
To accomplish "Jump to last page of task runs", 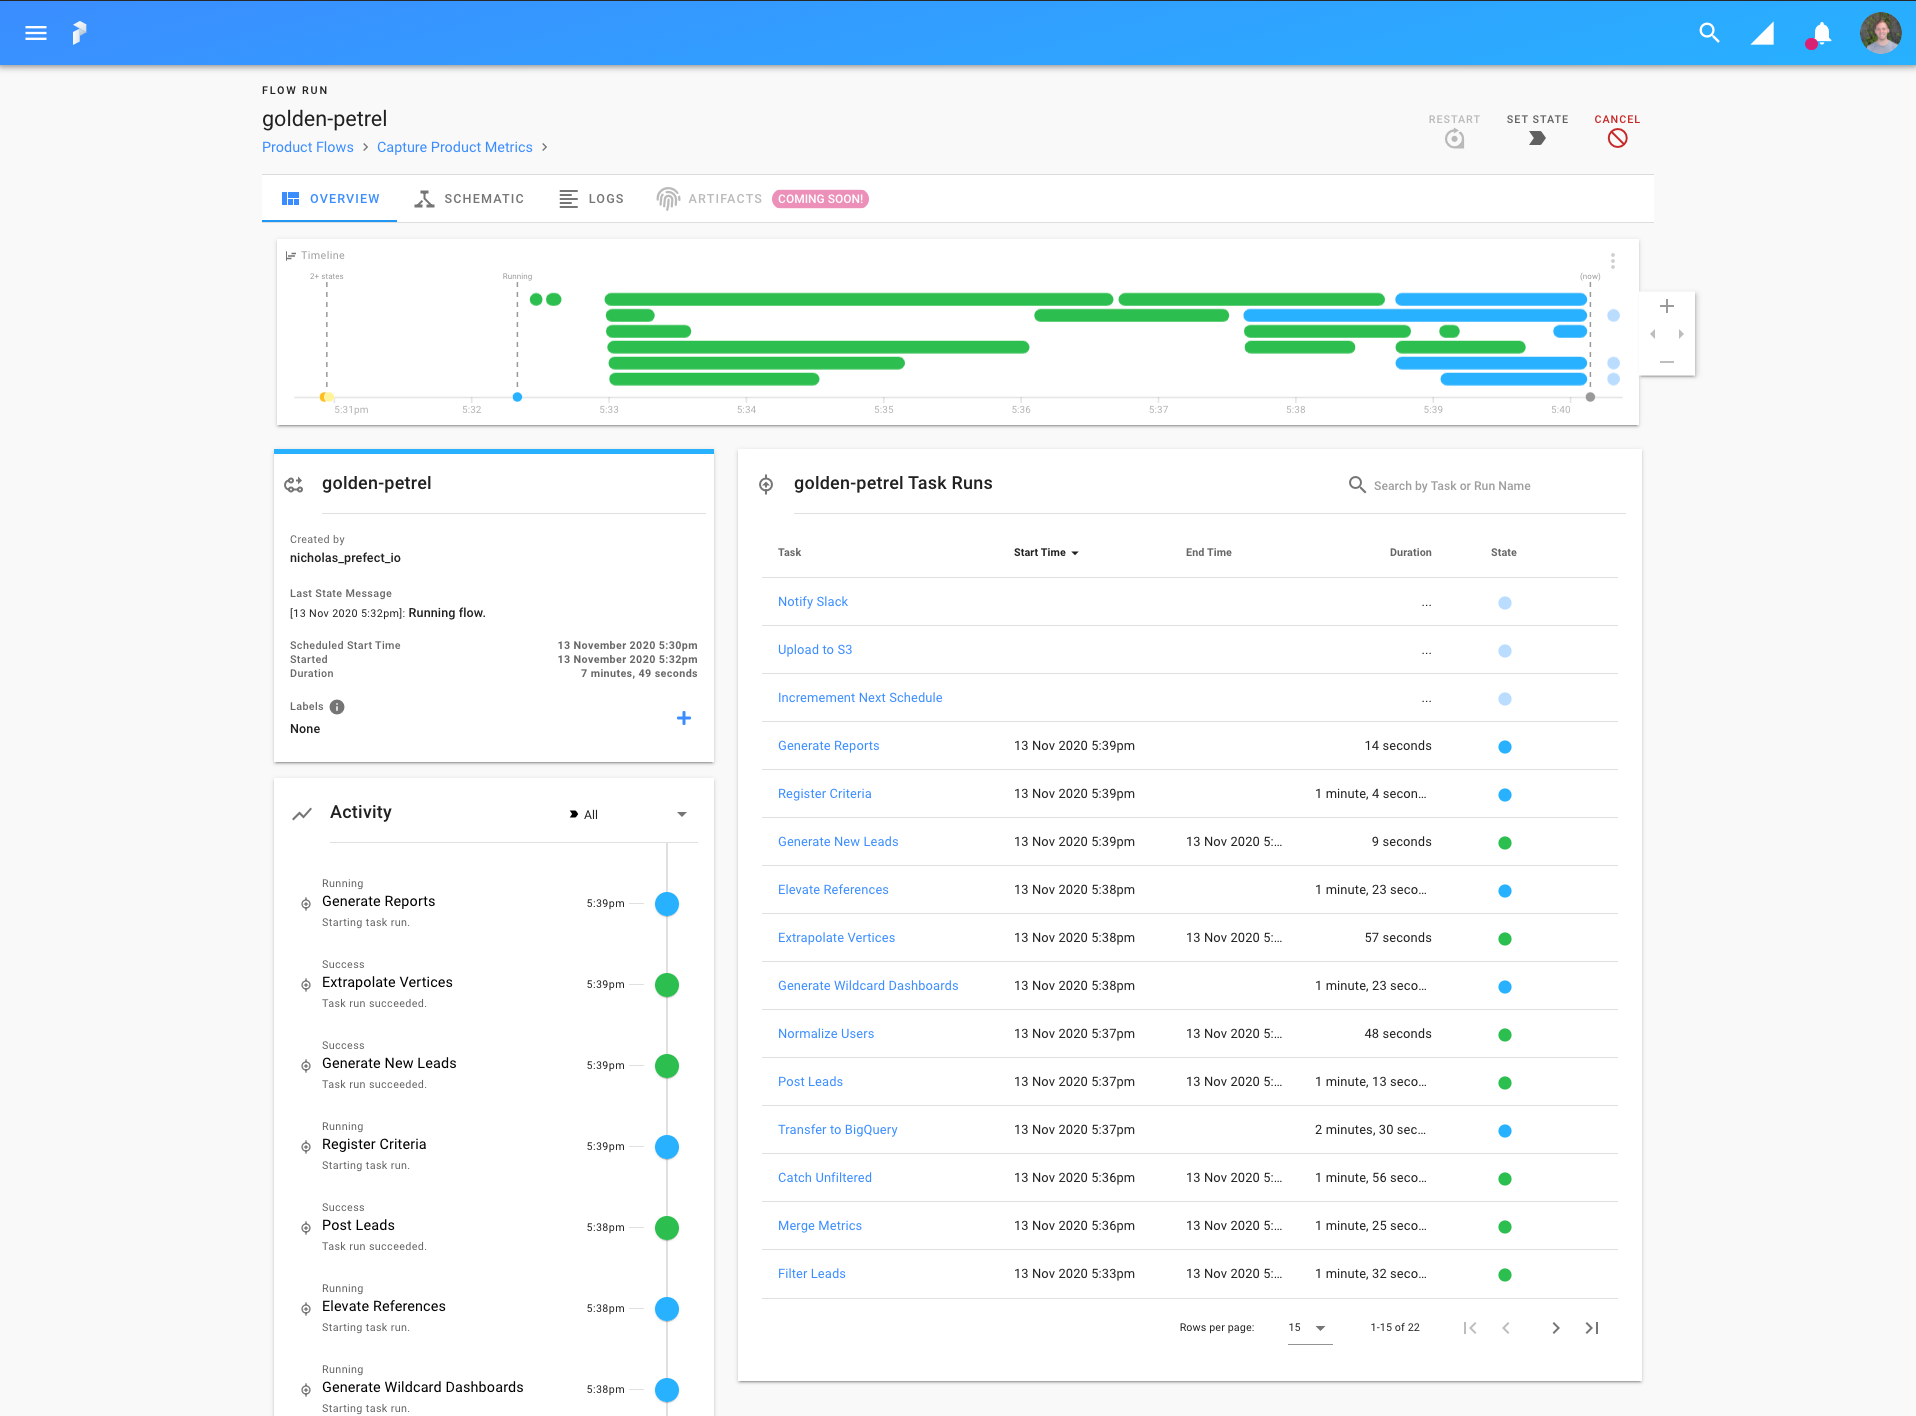I will tap(1592, 1328).
